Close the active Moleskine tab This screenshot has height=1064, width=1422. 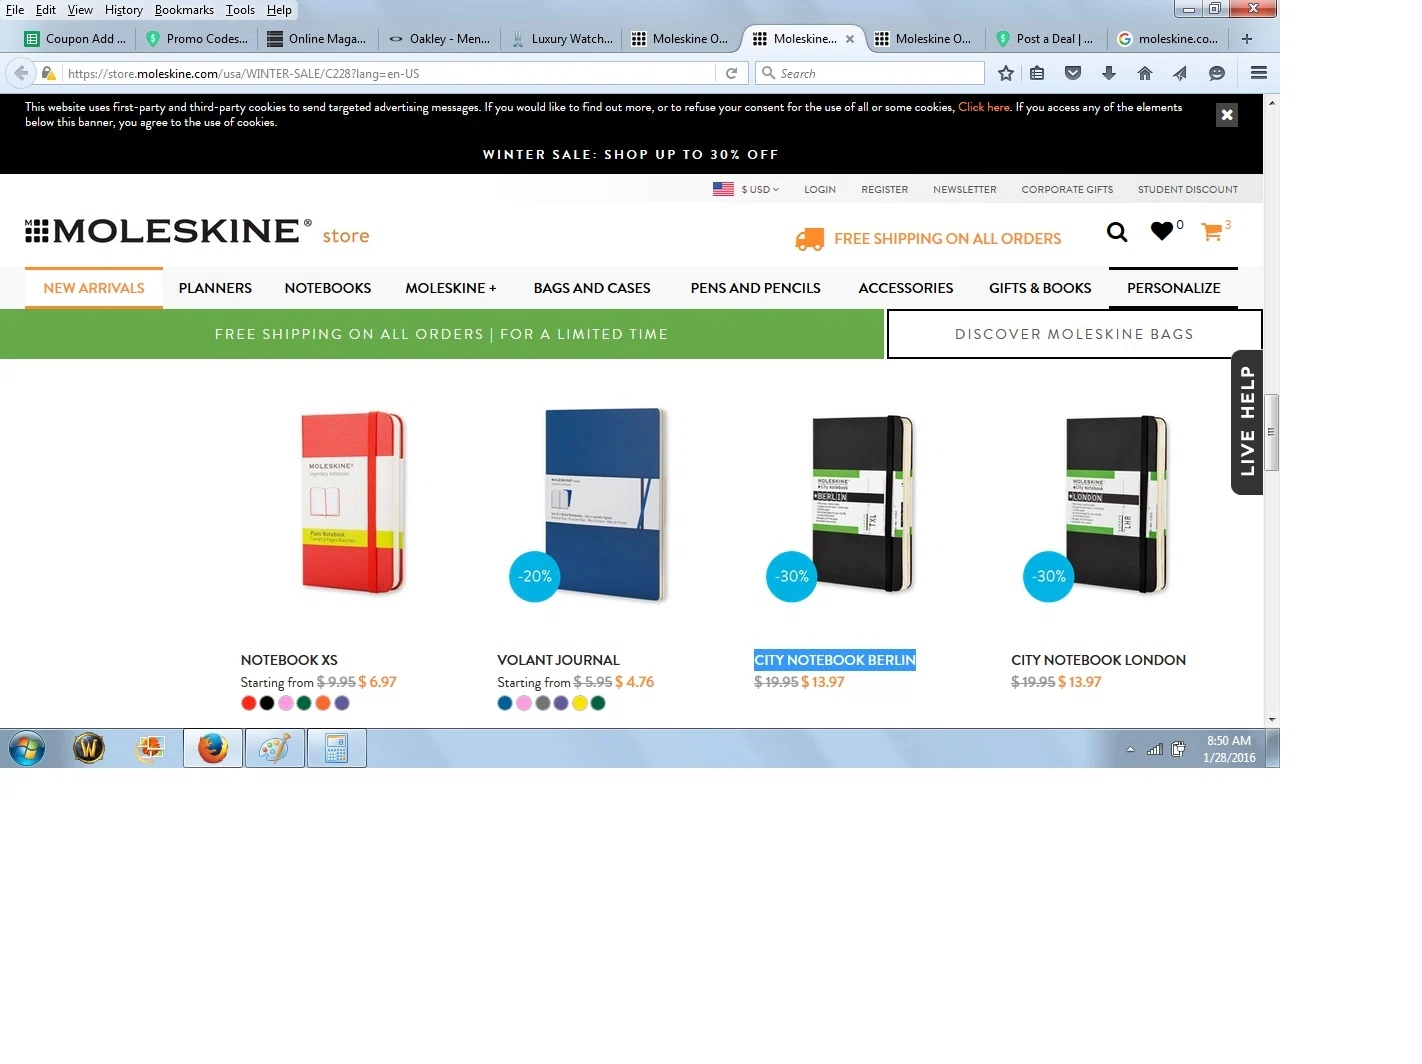(x=850, y=39)
